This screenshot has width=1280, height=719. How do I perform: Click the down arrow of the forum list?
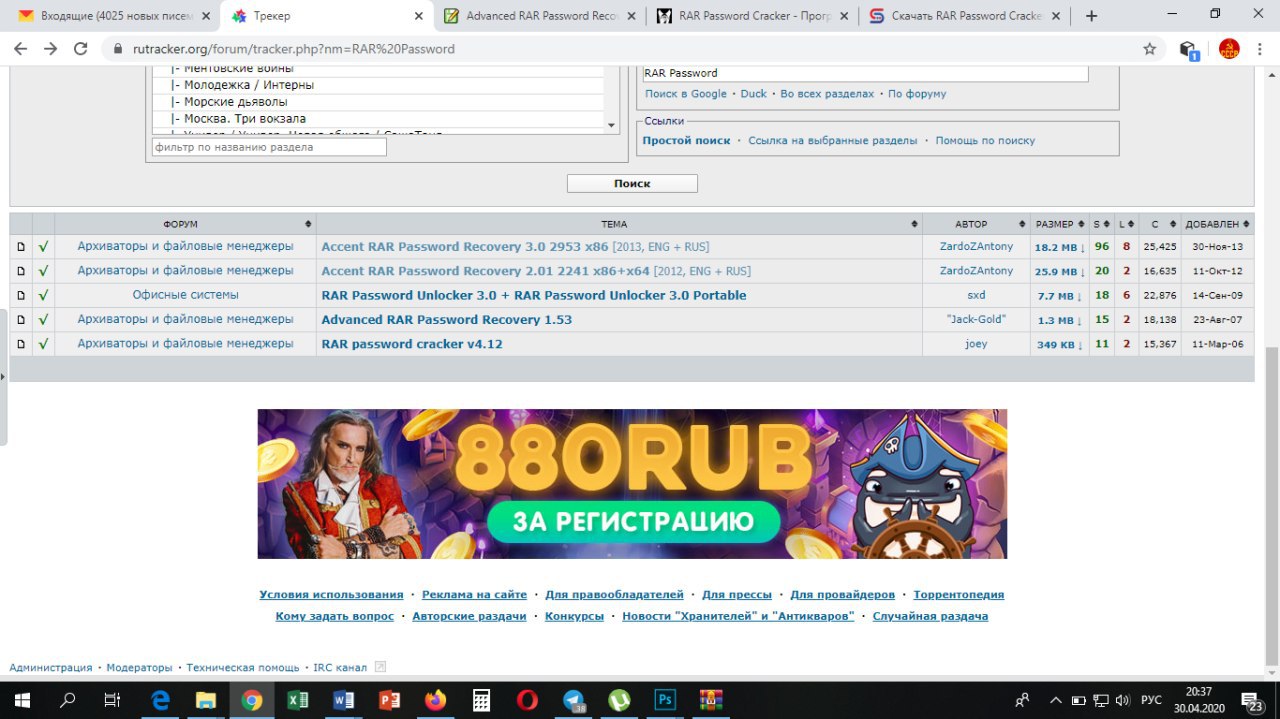(x=612, y=125)
